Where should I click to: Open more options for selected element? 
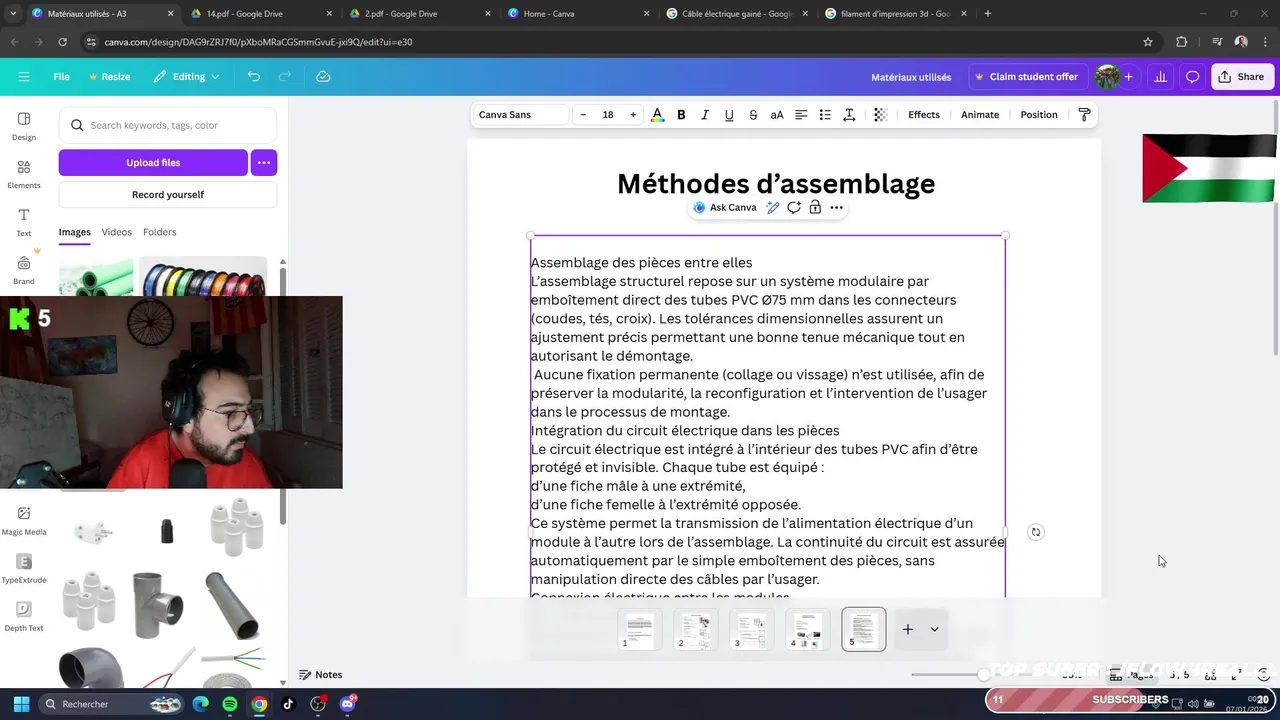(x=837, y=208)
